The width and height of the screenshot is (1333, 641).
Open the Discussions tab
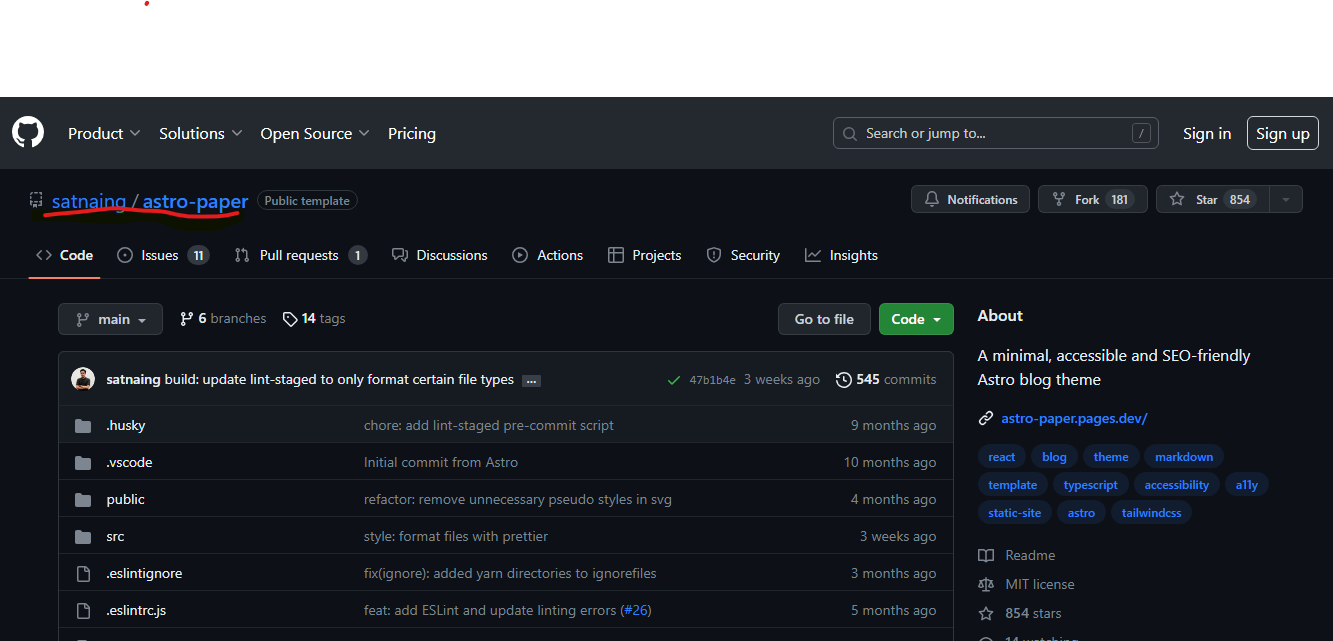point(440,255)
